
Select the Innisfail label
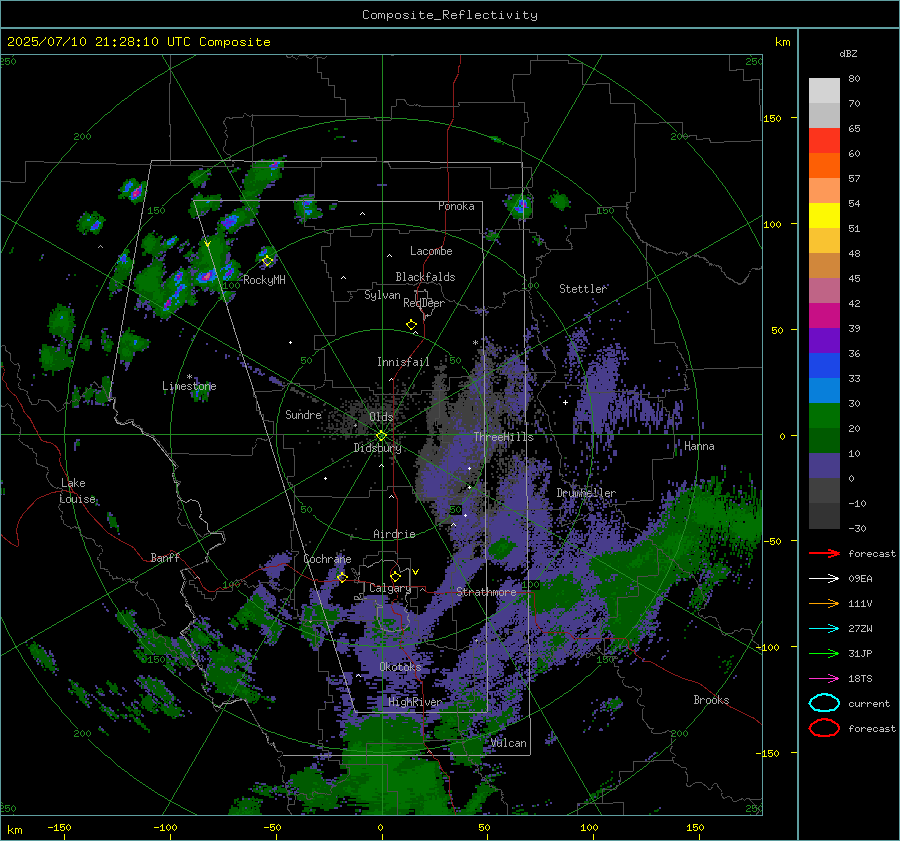pyautogui.click(x=403, y=362)
